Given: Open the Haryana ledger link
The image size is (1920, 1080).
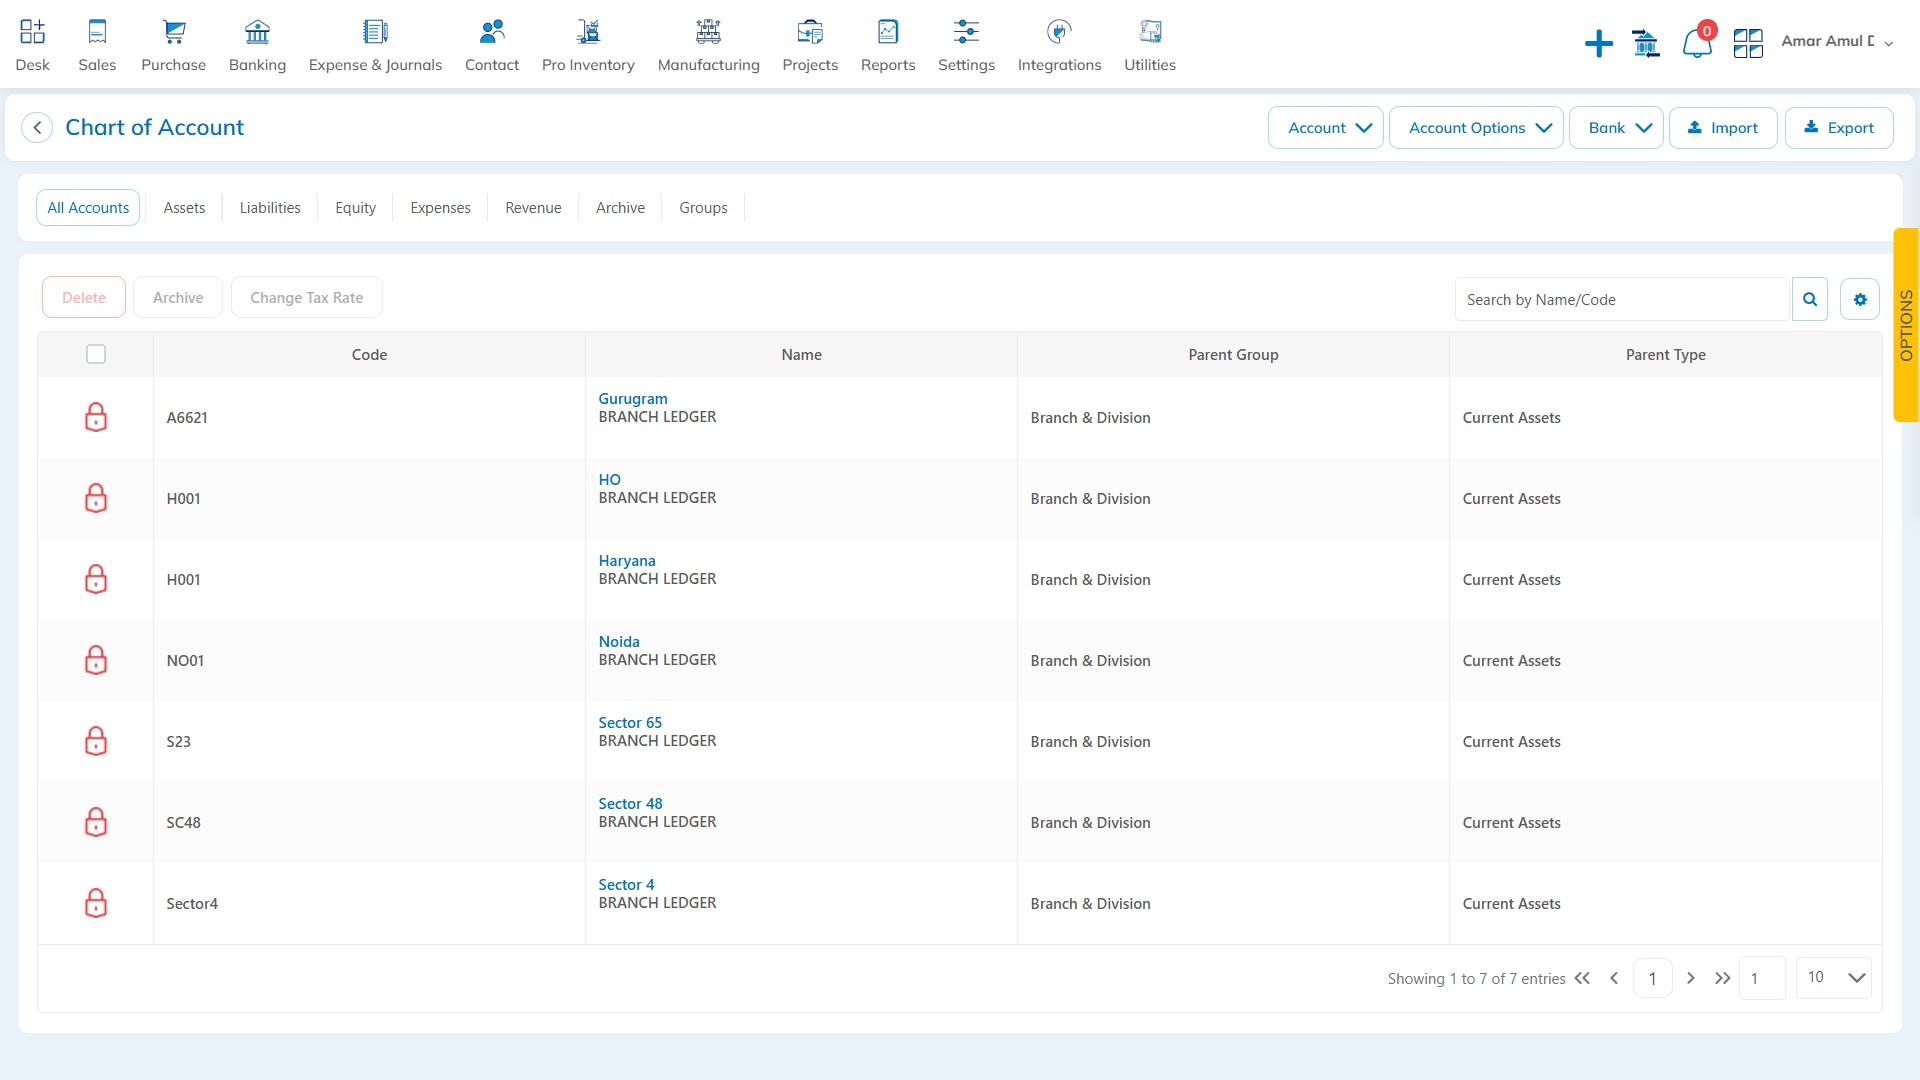Looking at the screenshot, I should point(627,560).
